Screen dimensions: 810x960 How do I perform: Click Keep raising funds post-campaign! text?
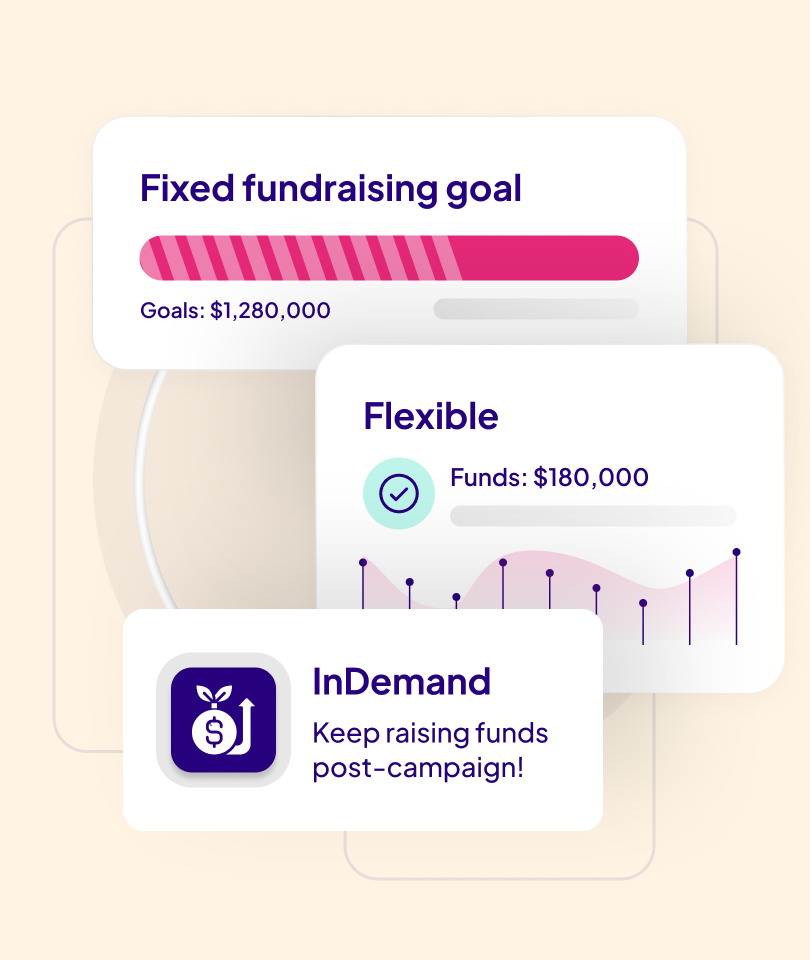(430, 750)
